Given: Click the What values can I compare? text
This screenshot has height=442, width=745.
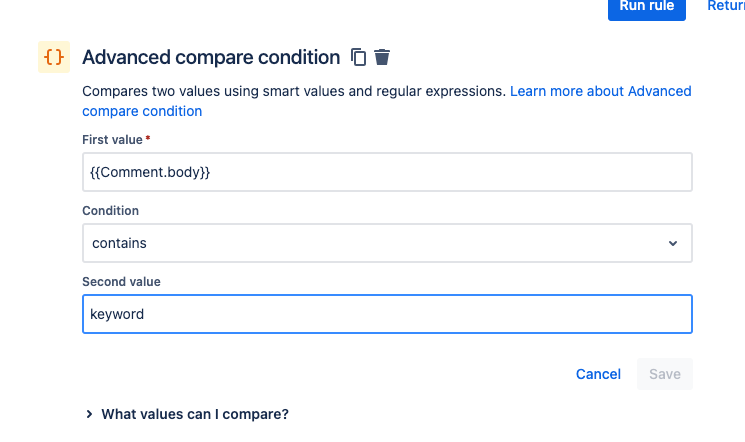Looking at the screenshot, I should click(195, 414).
